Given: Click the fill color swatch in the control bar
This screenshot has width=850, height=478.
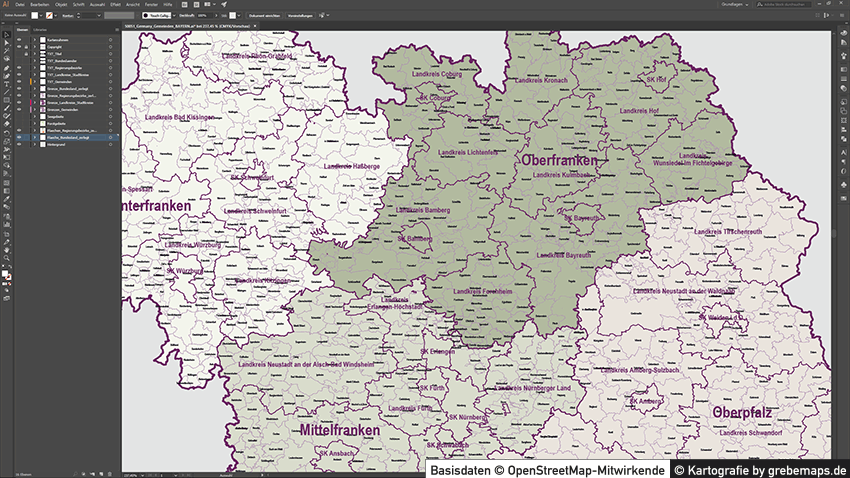Looking at the screenshot, I should pyautogui.click(x=35, y=16).
